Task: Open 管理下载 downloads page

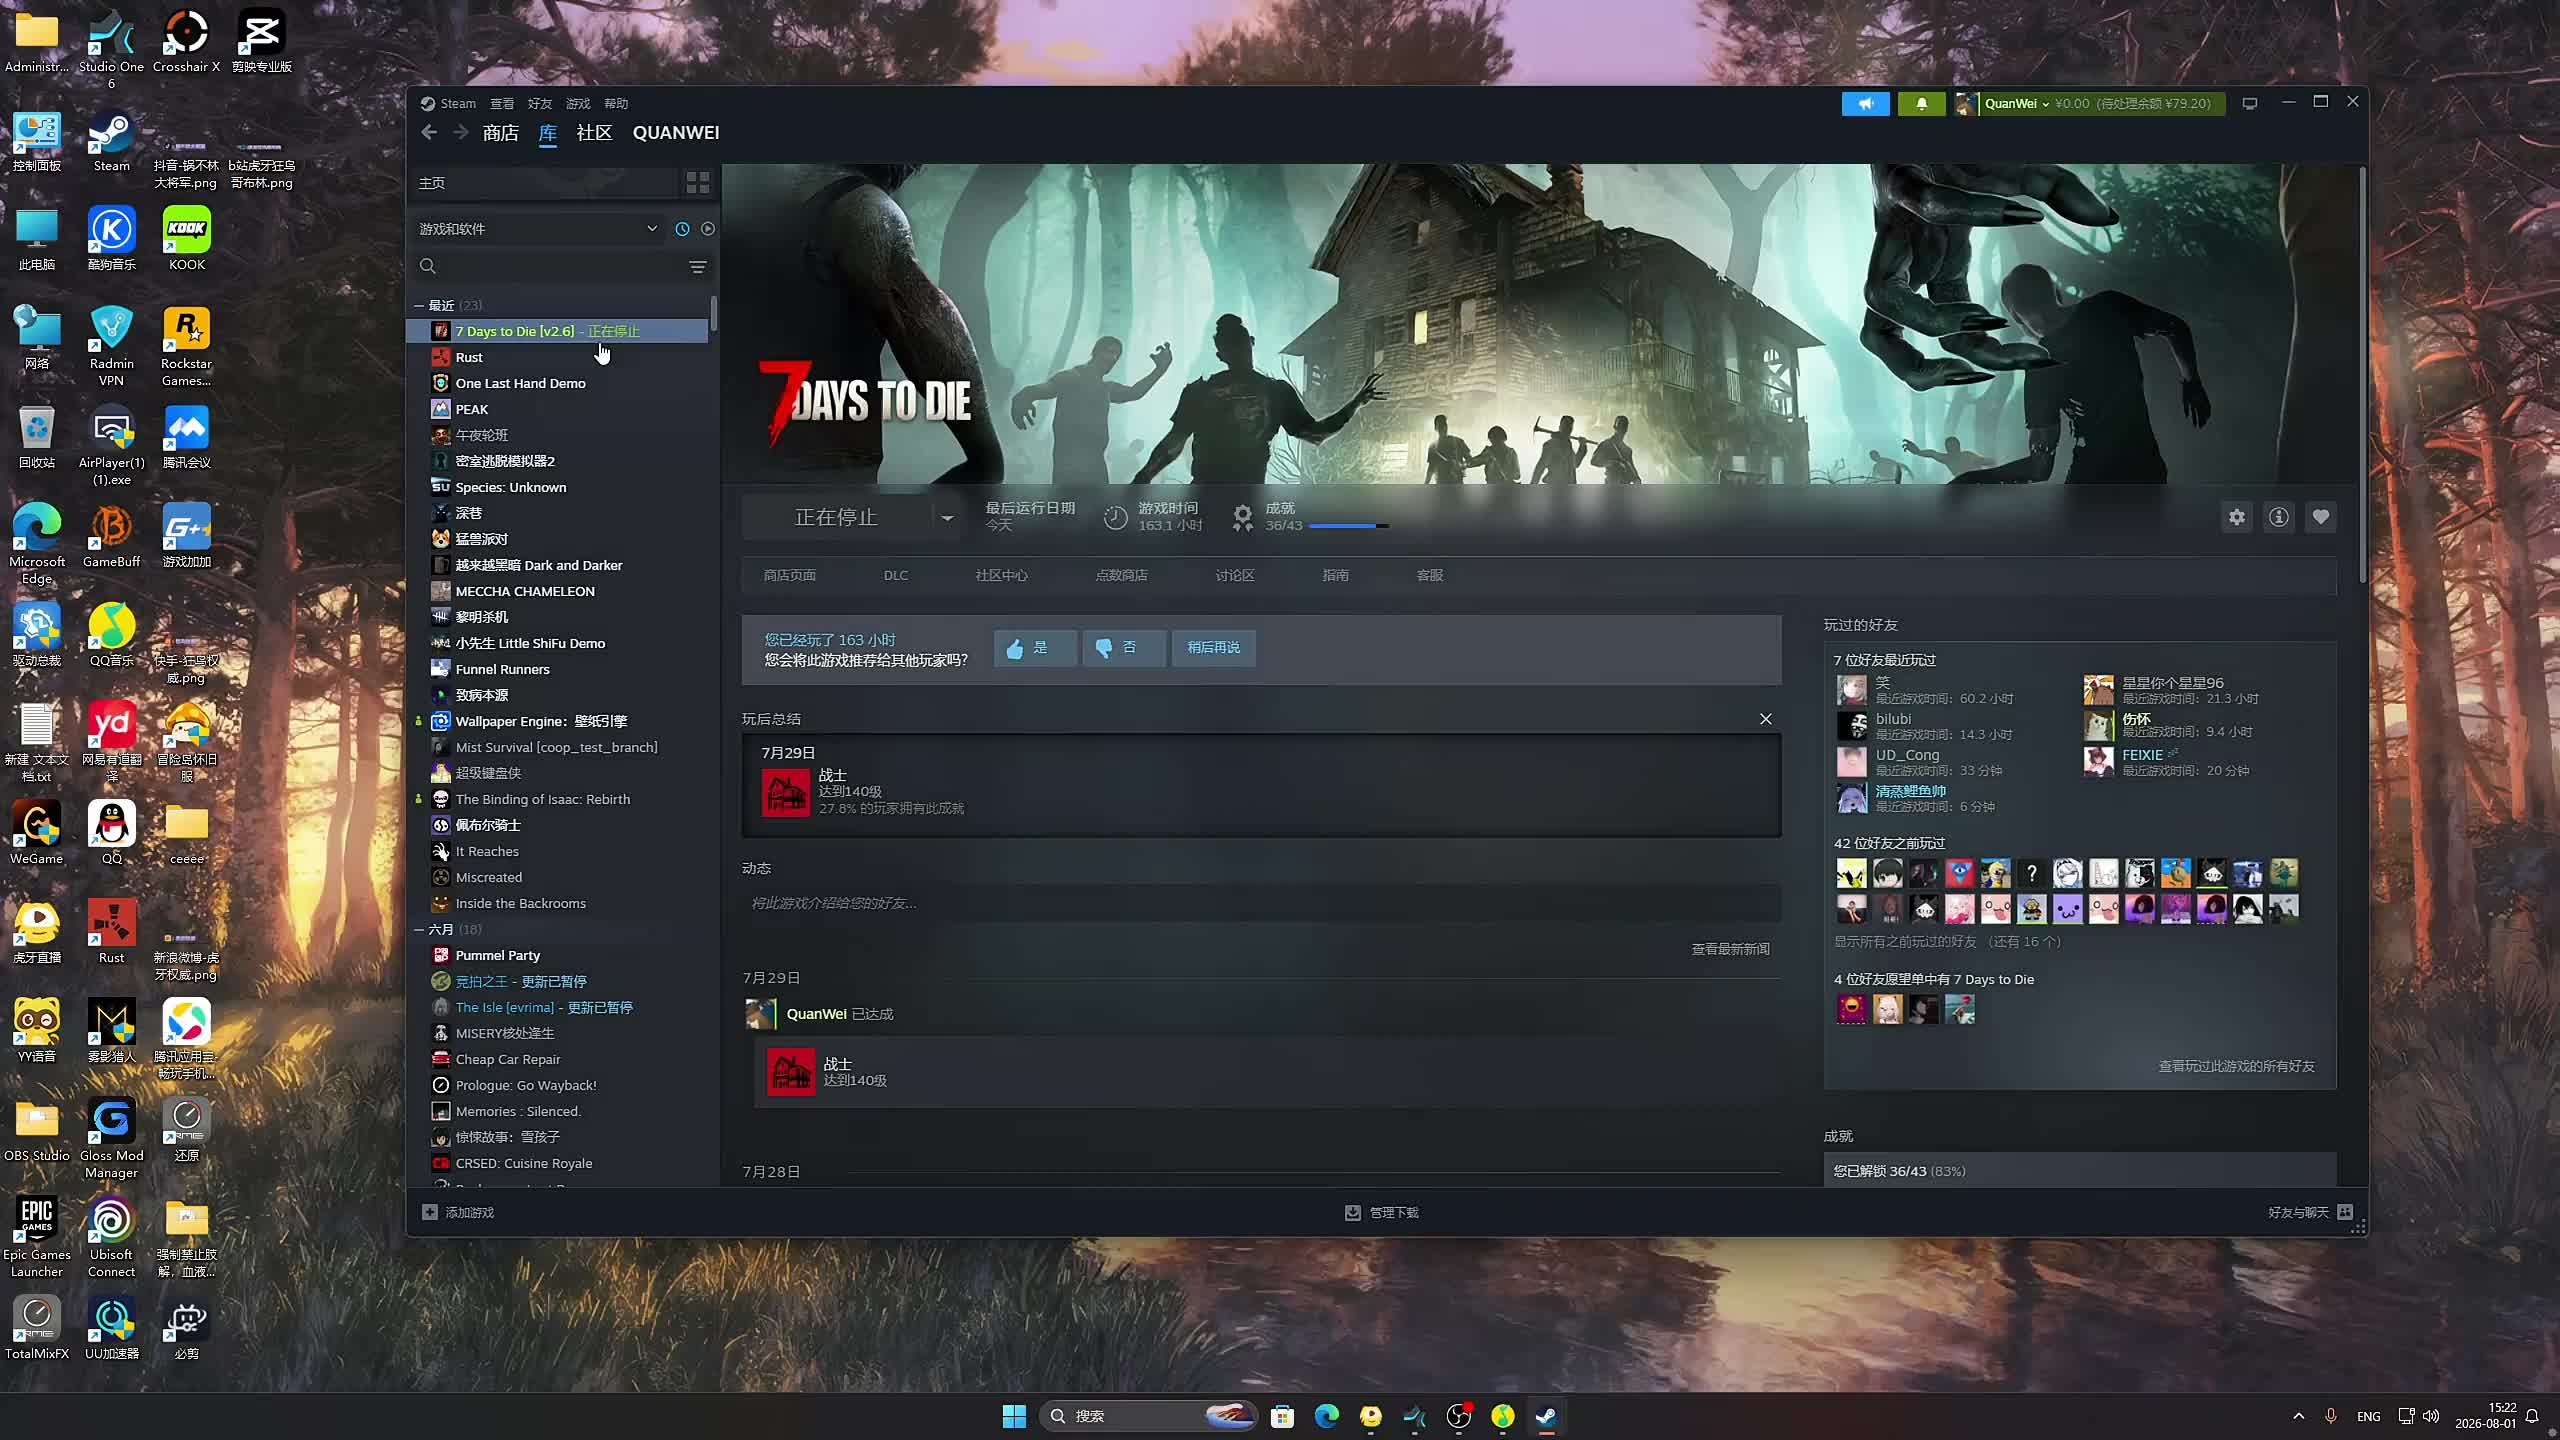Action: pyautogui.click(x=1394, y=1213)
